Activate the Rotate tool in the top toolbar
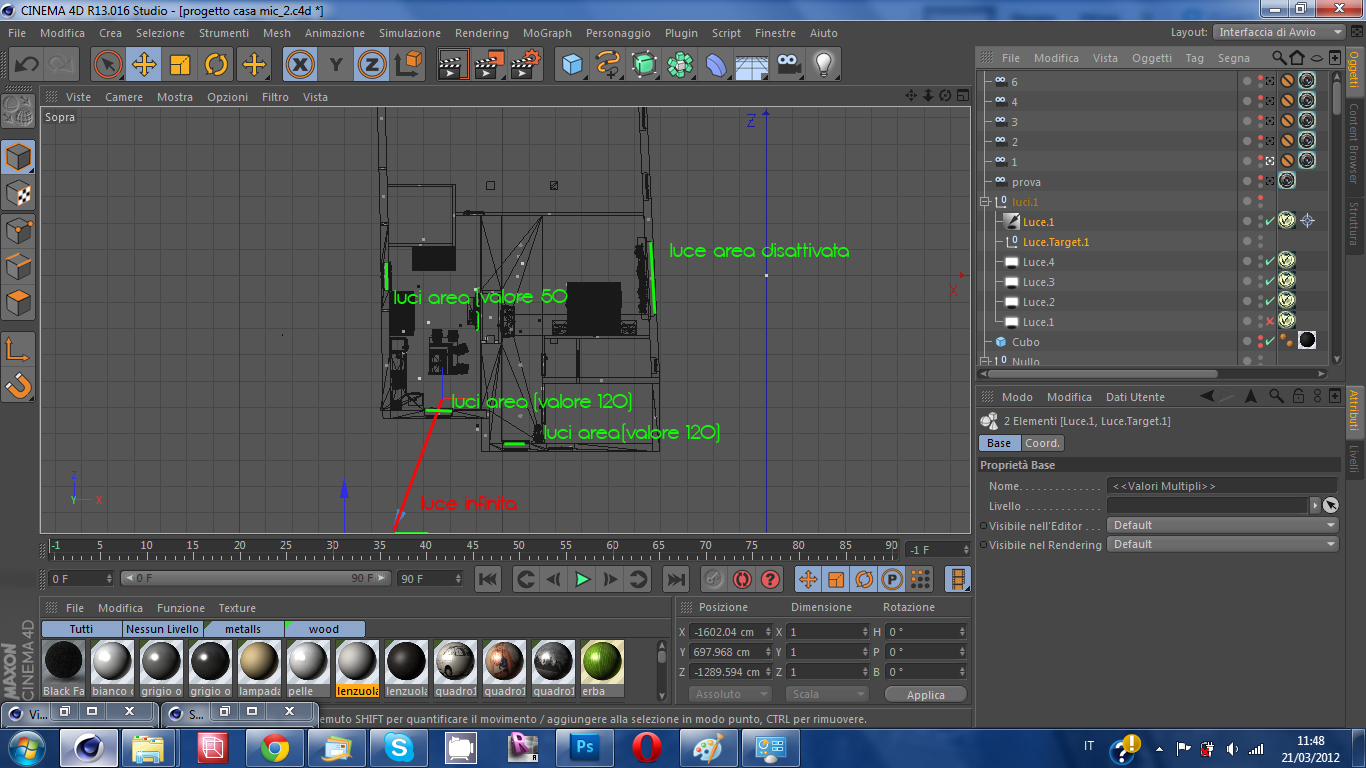The width and height of the screenshot is (1366, 768). (x=216, y=66)
